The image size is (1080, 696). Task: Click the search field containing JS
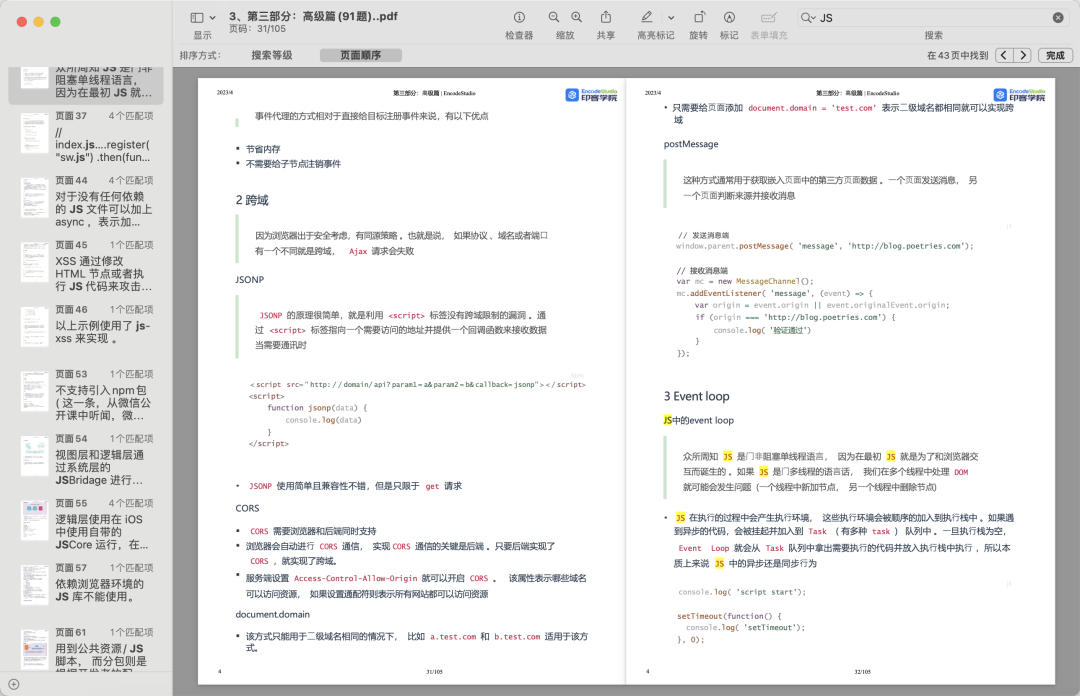pos(934,18)
